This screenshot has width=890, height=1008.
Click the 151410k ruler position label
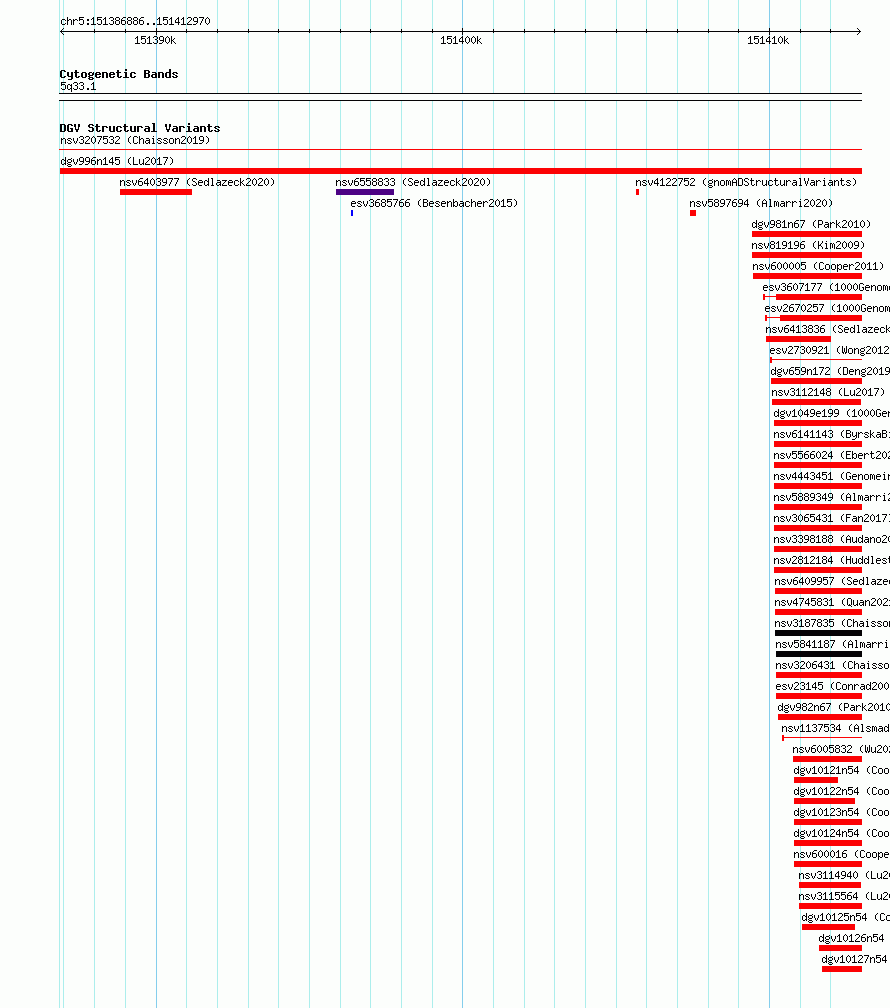click(x=768, y=40)
